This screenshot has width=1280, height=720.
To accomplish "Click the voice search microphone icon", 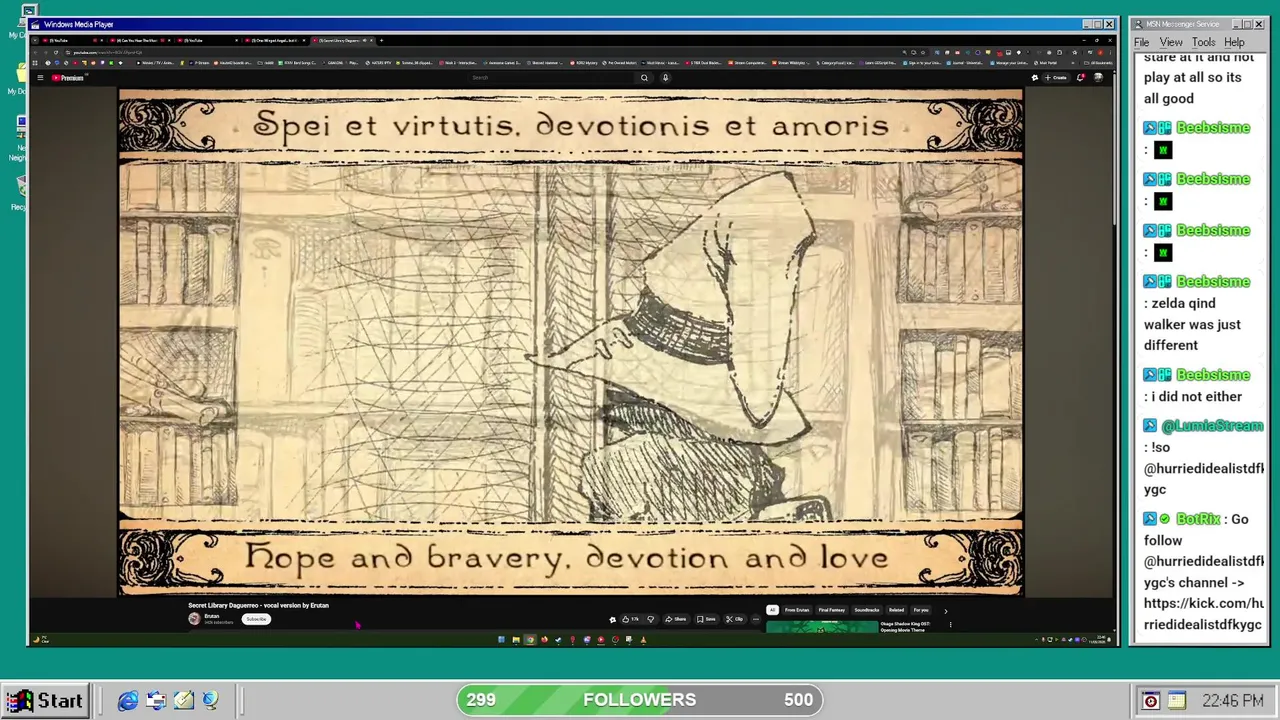I will click(x=665, y=77).
